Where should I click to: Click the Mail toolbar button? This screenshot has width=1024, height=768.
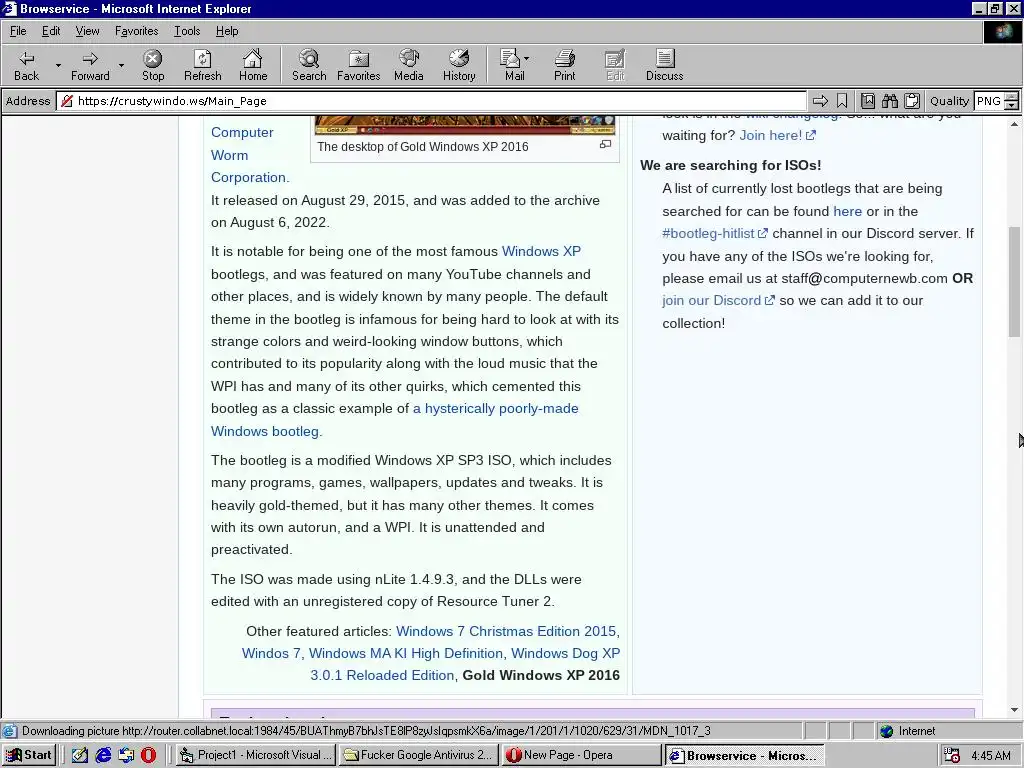[x=514, y=65]
